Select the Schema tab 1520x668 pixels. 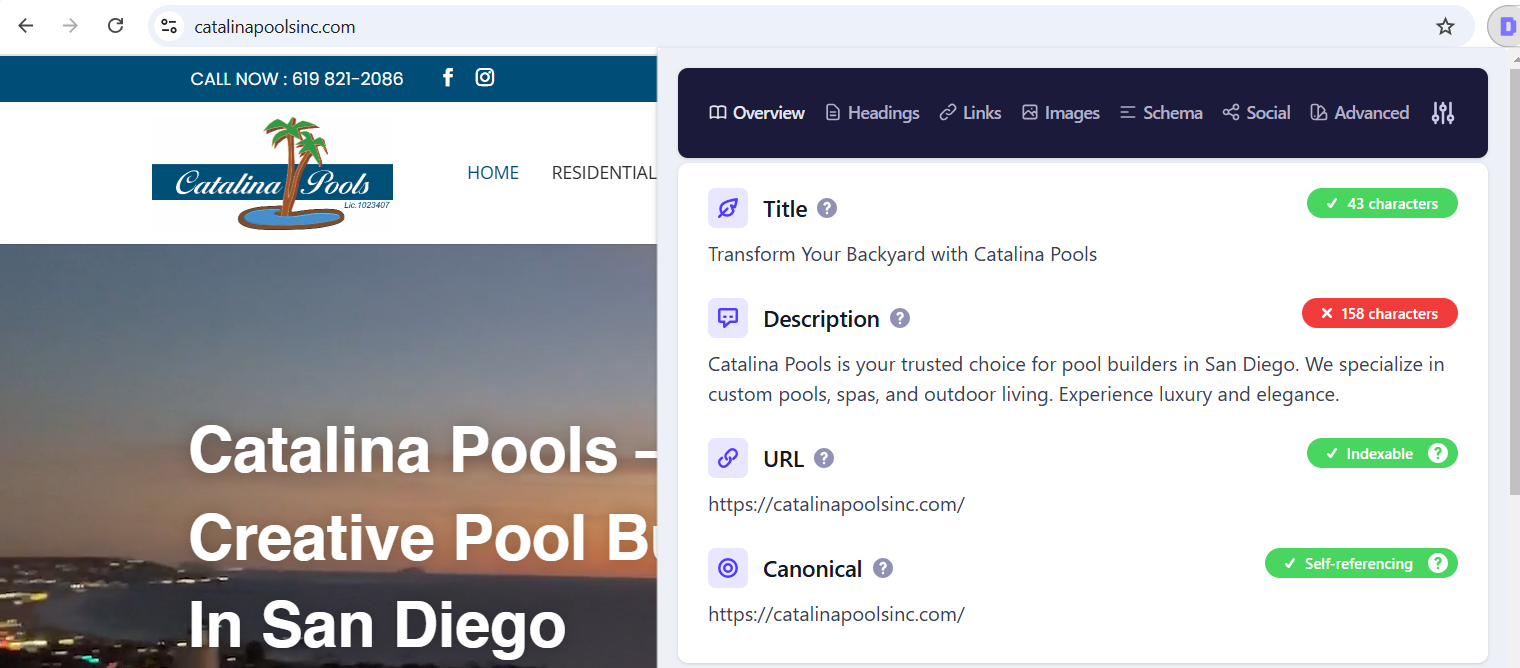(1161, 113)
